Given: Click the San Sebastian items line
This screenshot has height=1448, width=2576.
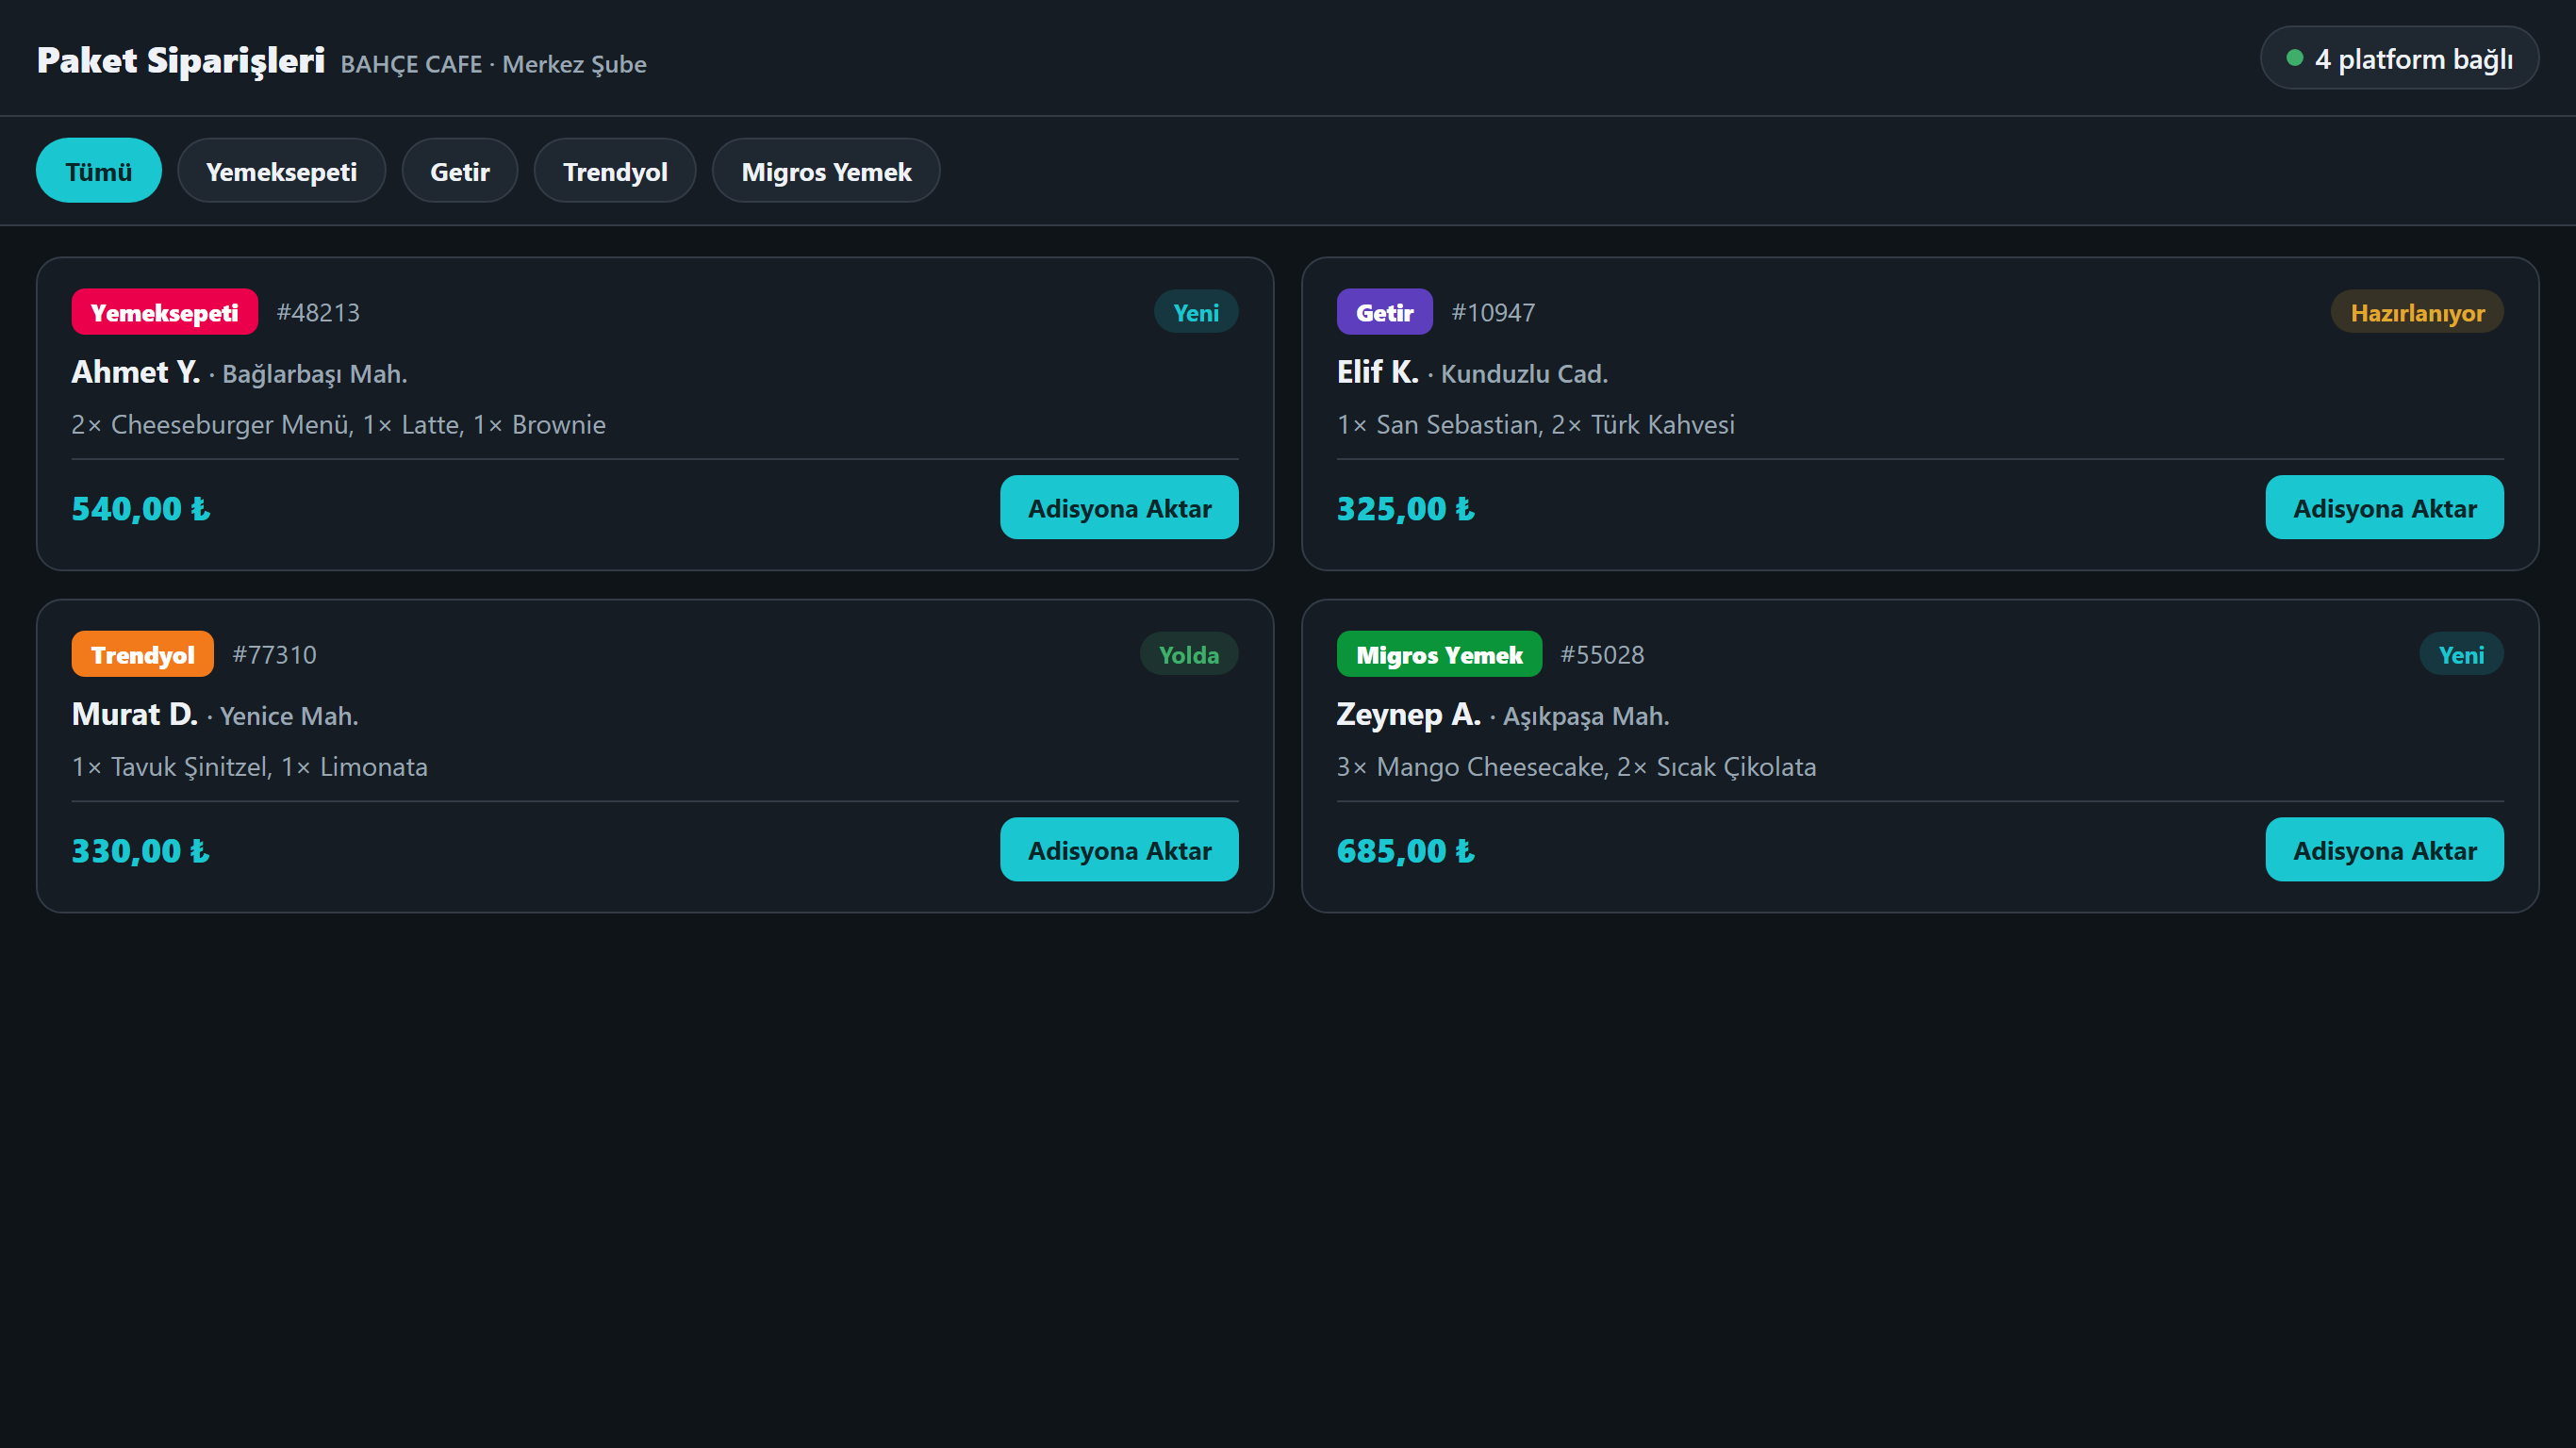Looking at the screenshot, I should pos(1535,424).
